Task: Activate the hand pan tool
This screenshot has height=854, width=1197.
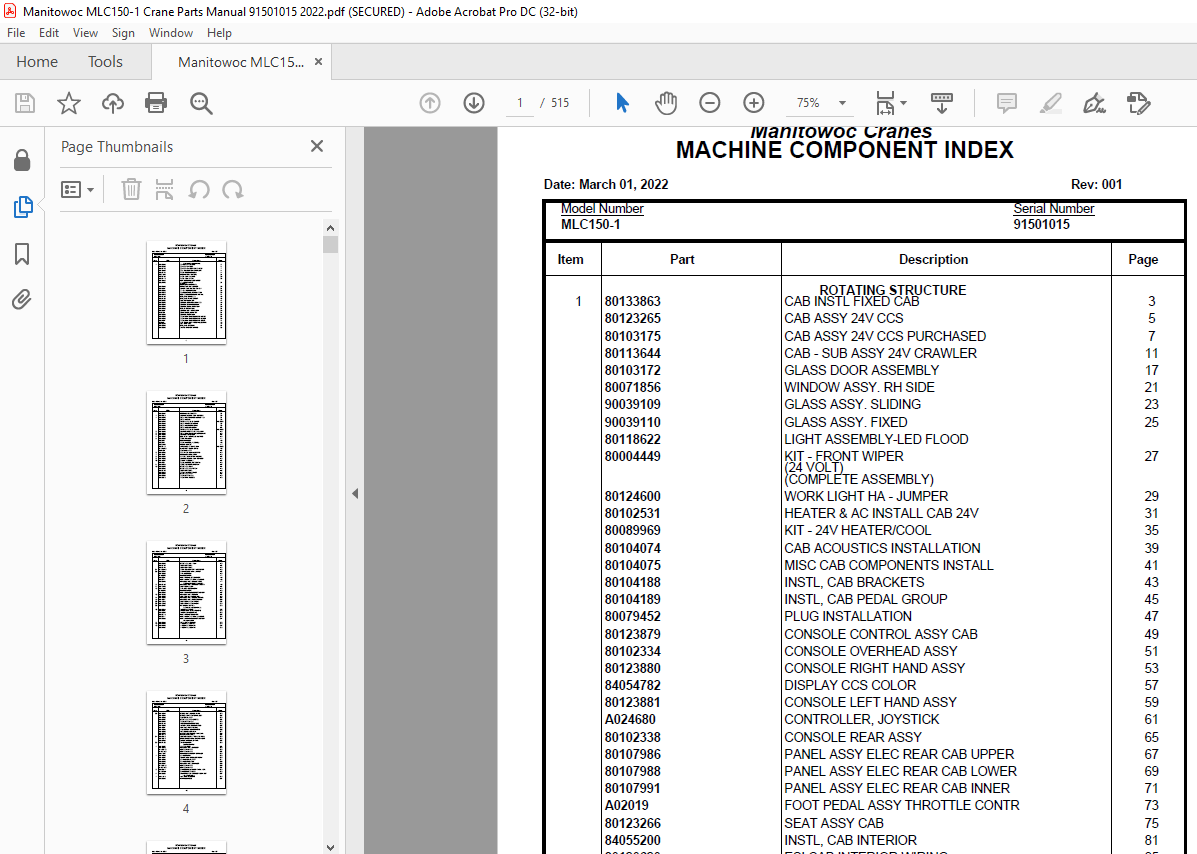Action: 666,103
